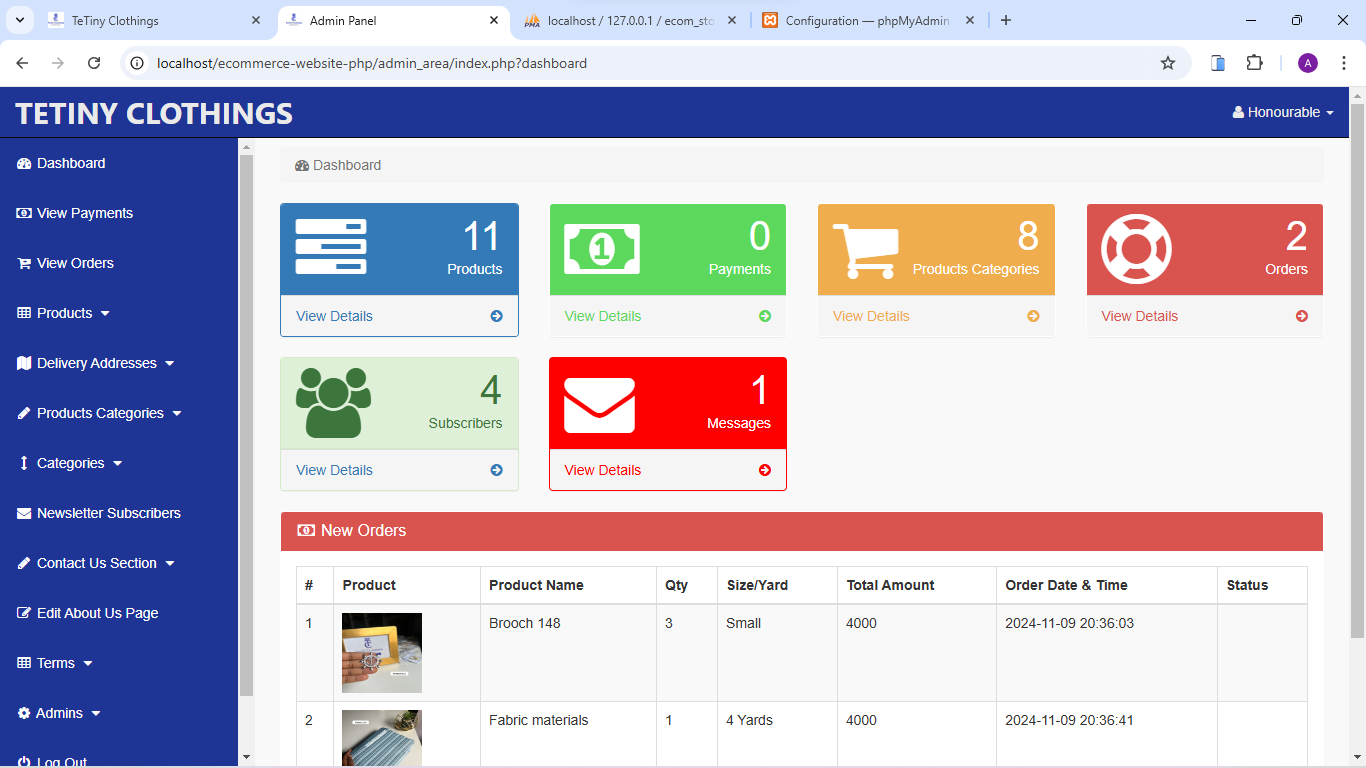Screen dimensions: 1366x768
Task: Click the Brooch 148 product thumbnail
Action: pos(382,653)
